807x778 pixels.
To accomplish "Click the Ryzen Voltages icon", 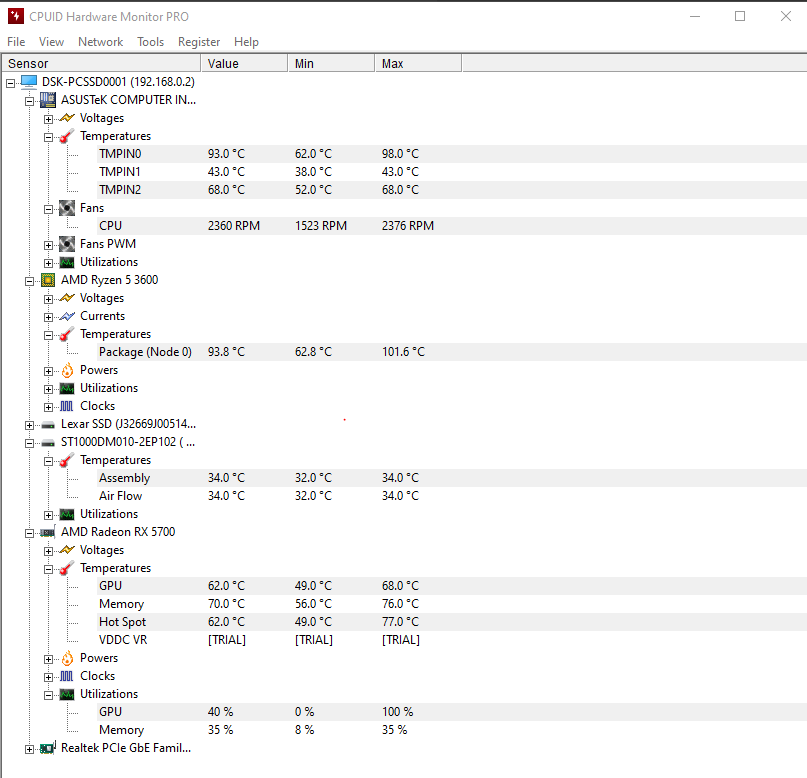I will click(67, 298).
